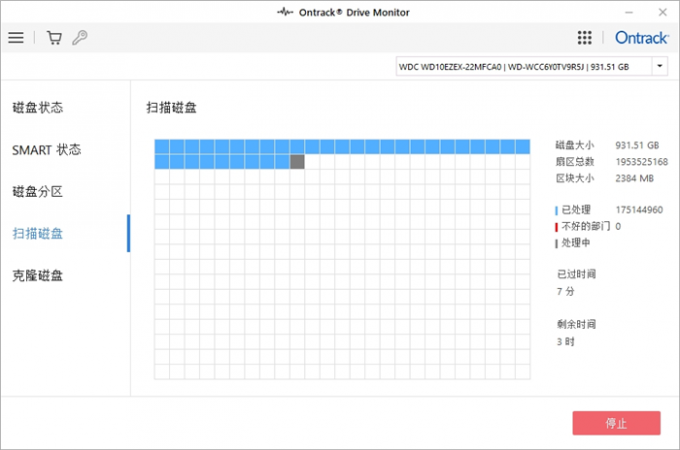Click the shopping cart icon
This screenshot has height=450, width=680.
pos(54,38)
